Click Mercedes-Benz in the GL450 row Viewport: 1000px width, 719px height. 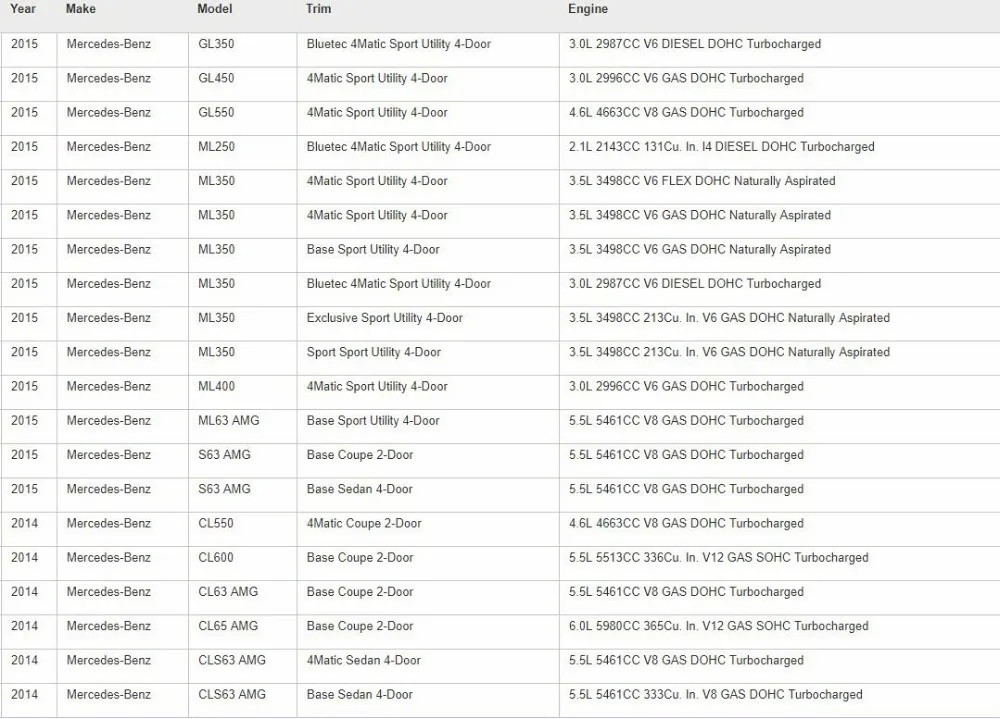[x=108, y=78]
